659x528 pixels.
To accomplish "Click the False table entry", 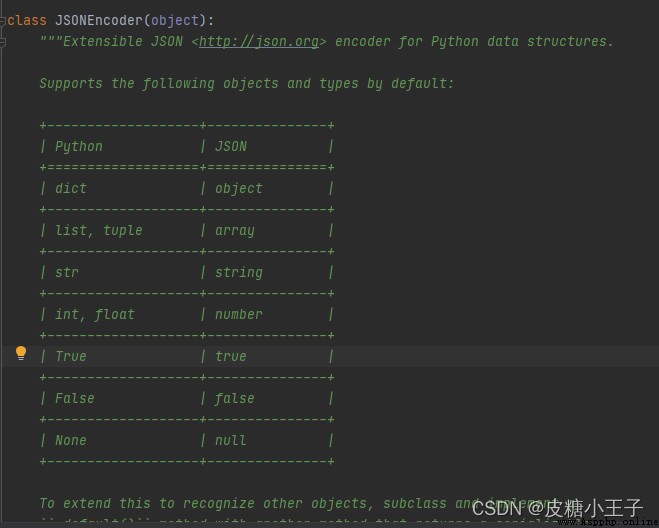I will tap(75, 399).
